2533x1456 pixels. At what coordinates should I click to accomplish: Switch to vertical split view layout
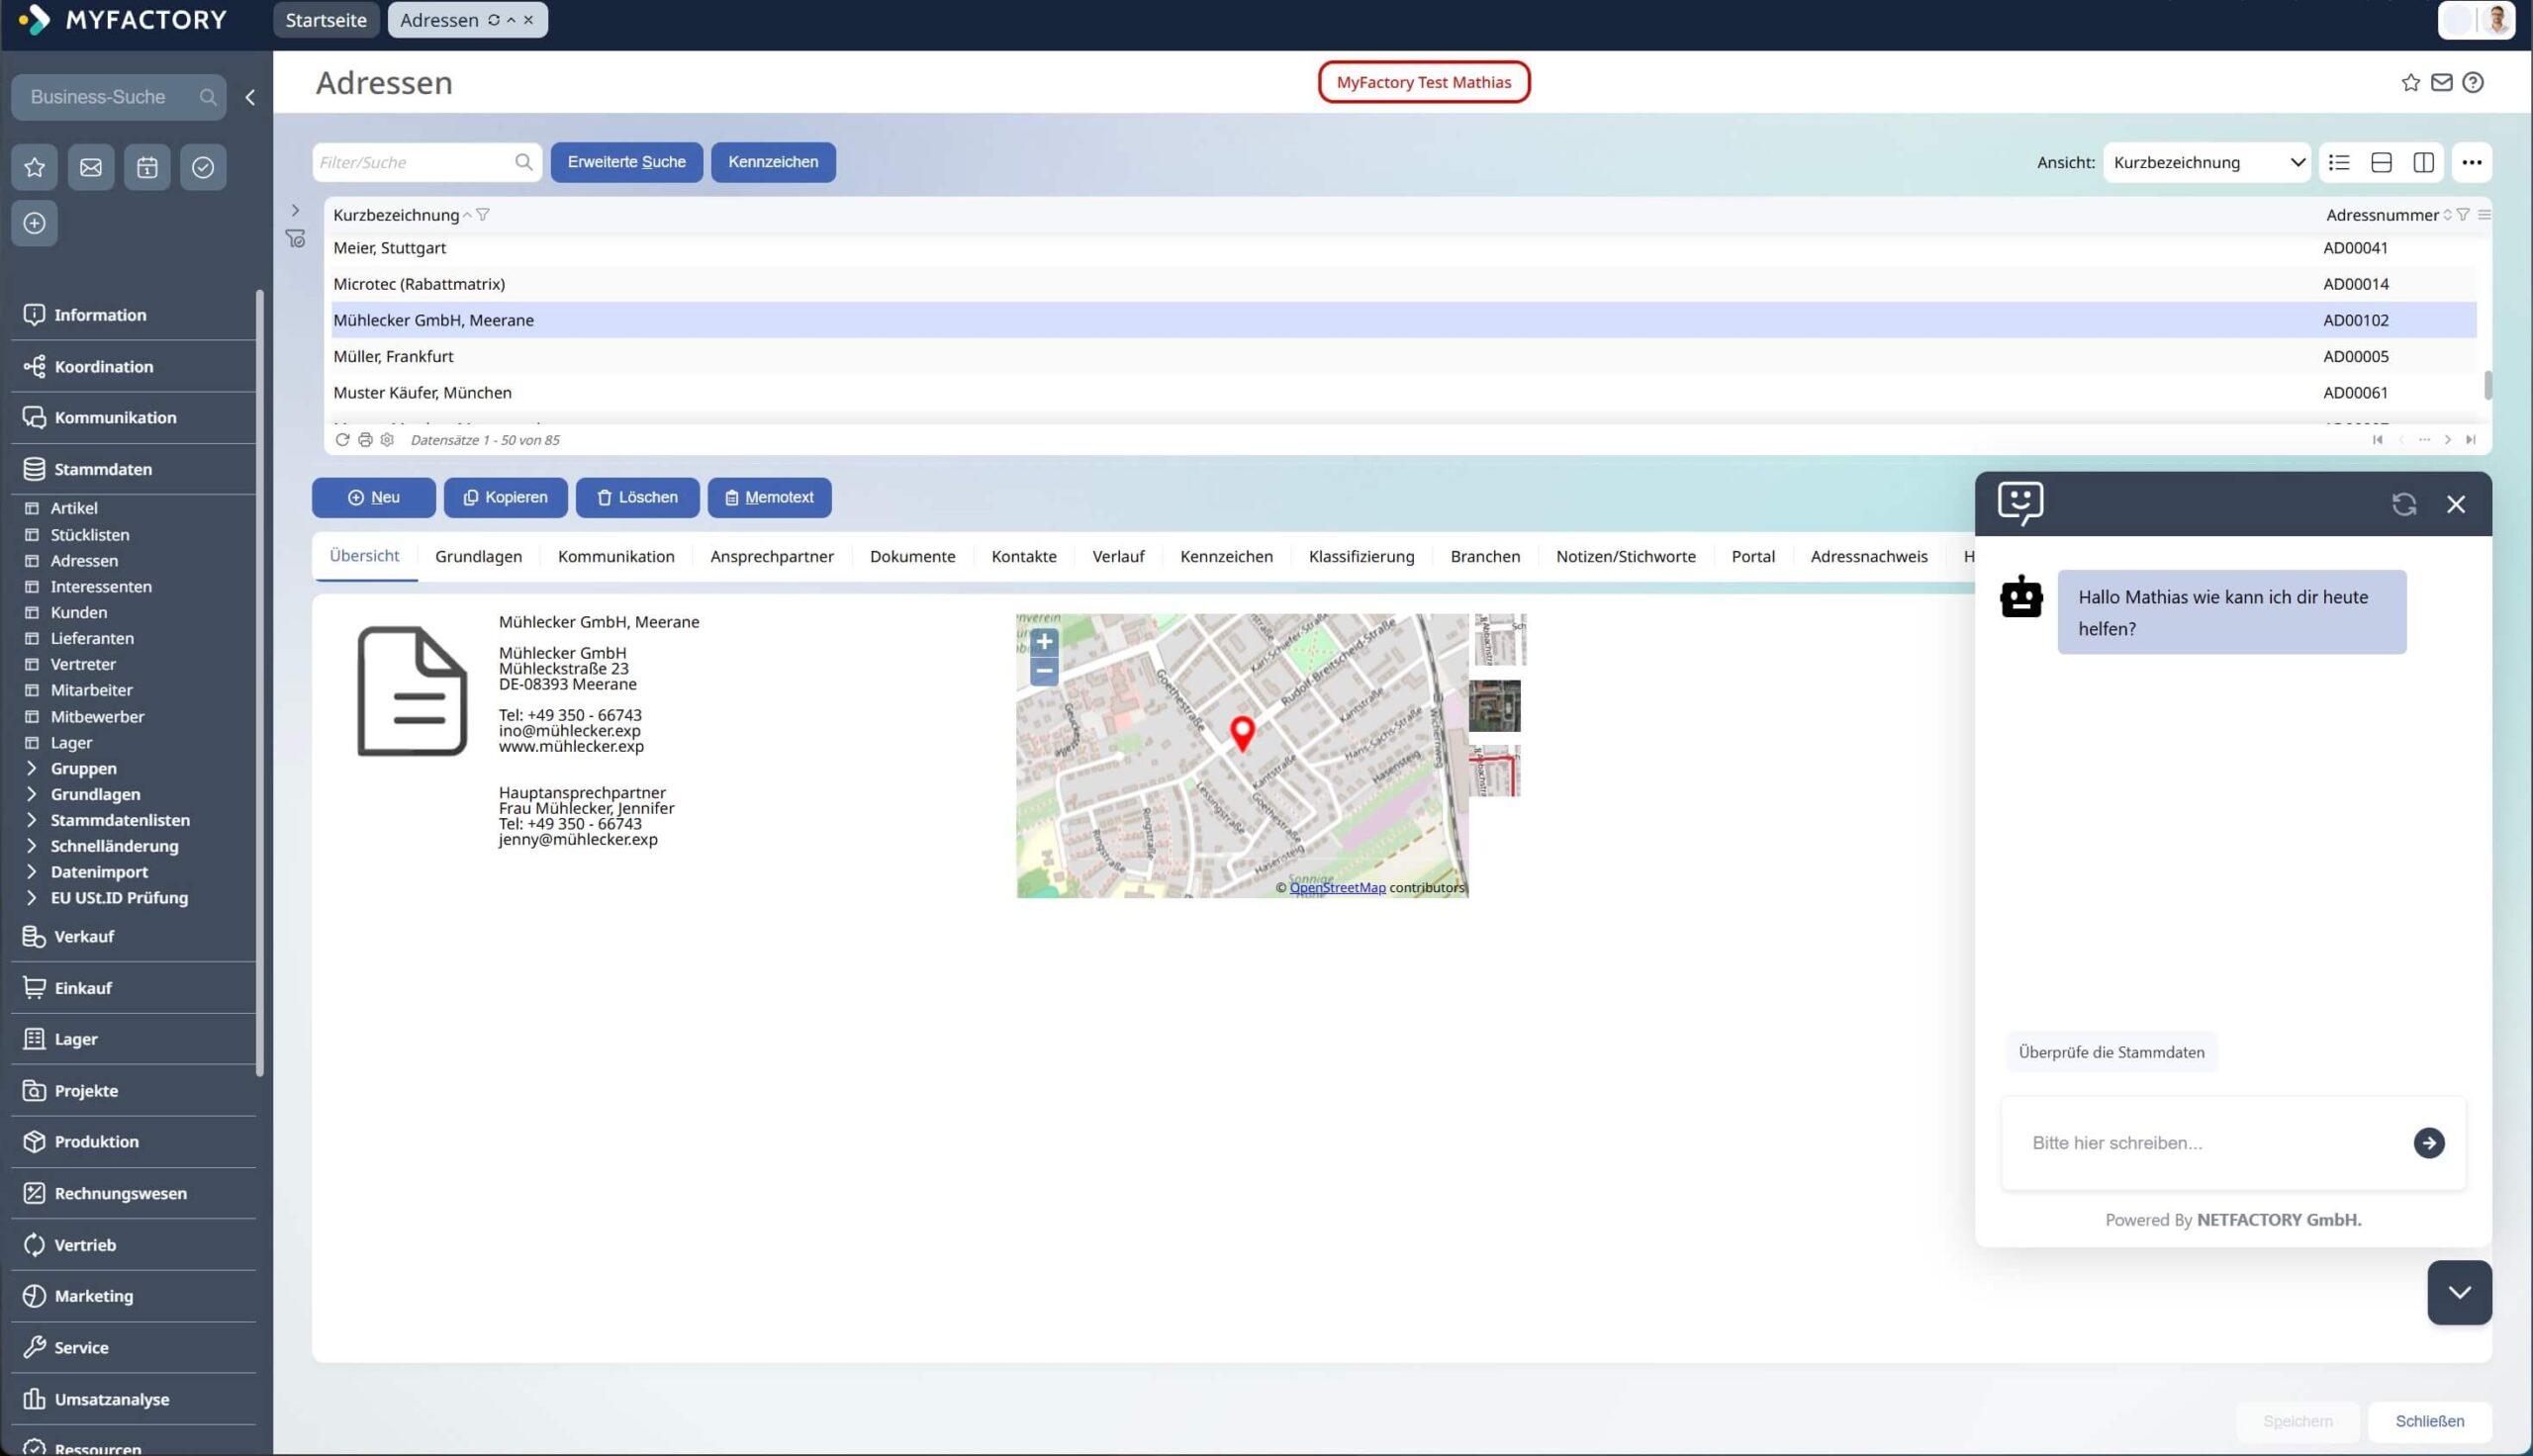[2423, 162]
